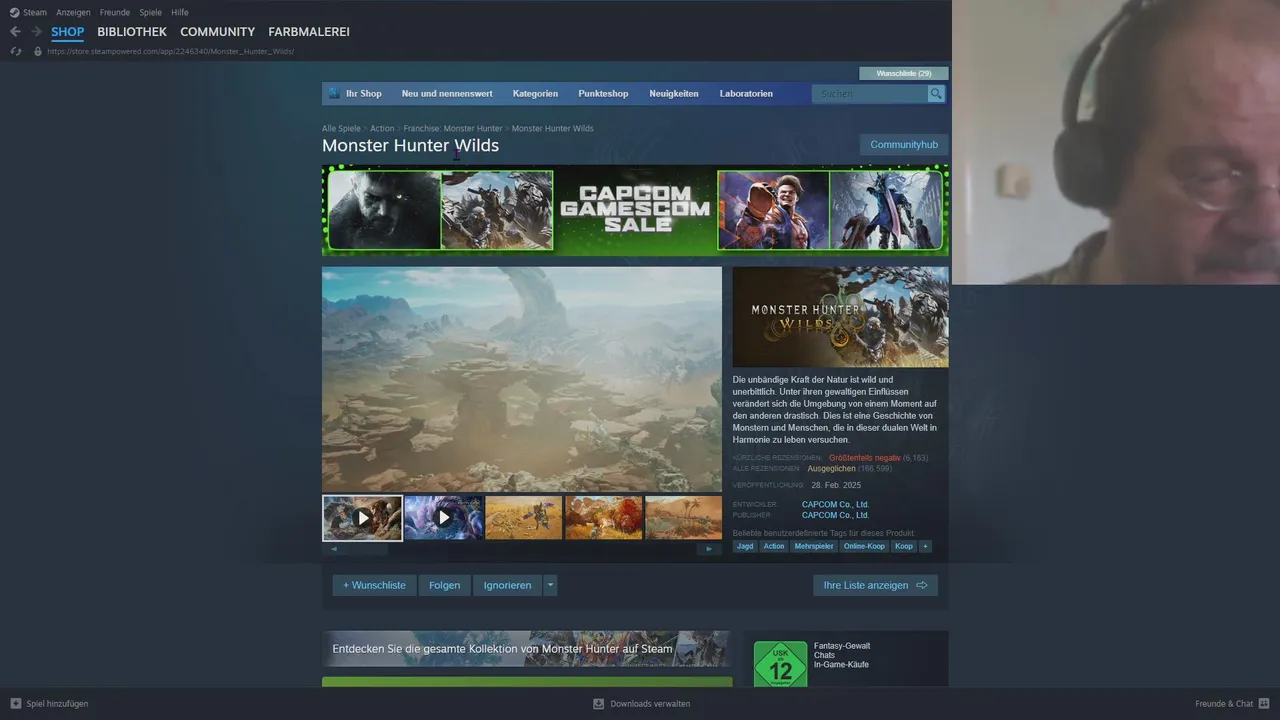This screenshot has height=720, width=1280.
Task: Click the plus icon for Spiel hinzufügen
Action: coord(16,703)
